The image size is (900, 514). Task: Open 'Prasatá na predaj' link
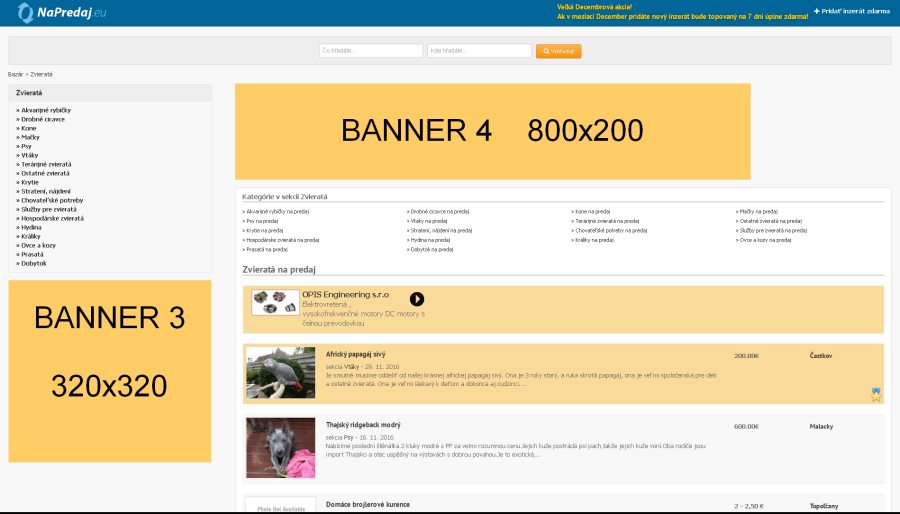click(267, 250)
